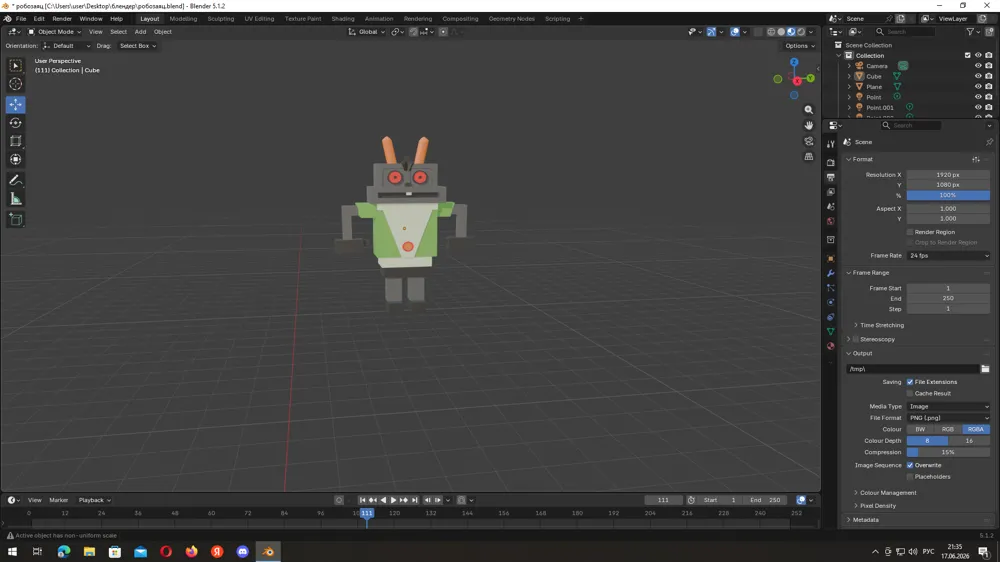Browse output folder with the folder icon
The height and width of the screenshot is (562, 1000).
pyautogui.click(x=985, y=369)
